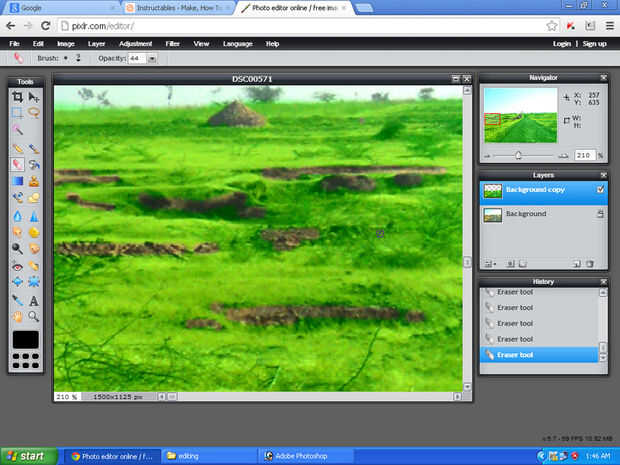Select the Move tool
The width and height of the screenshot is (620, 465).
tap(34, 97)
